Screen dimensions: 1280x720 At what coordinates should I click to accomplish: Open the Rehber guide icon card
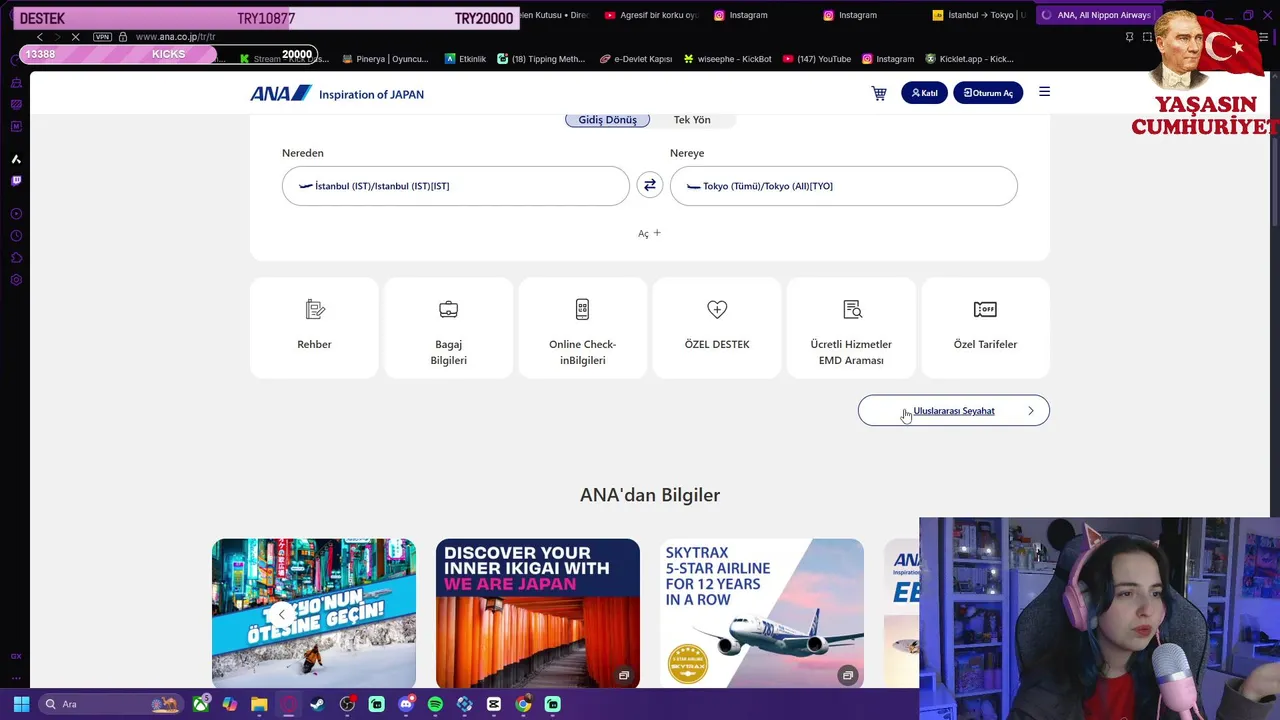[314, 327]
